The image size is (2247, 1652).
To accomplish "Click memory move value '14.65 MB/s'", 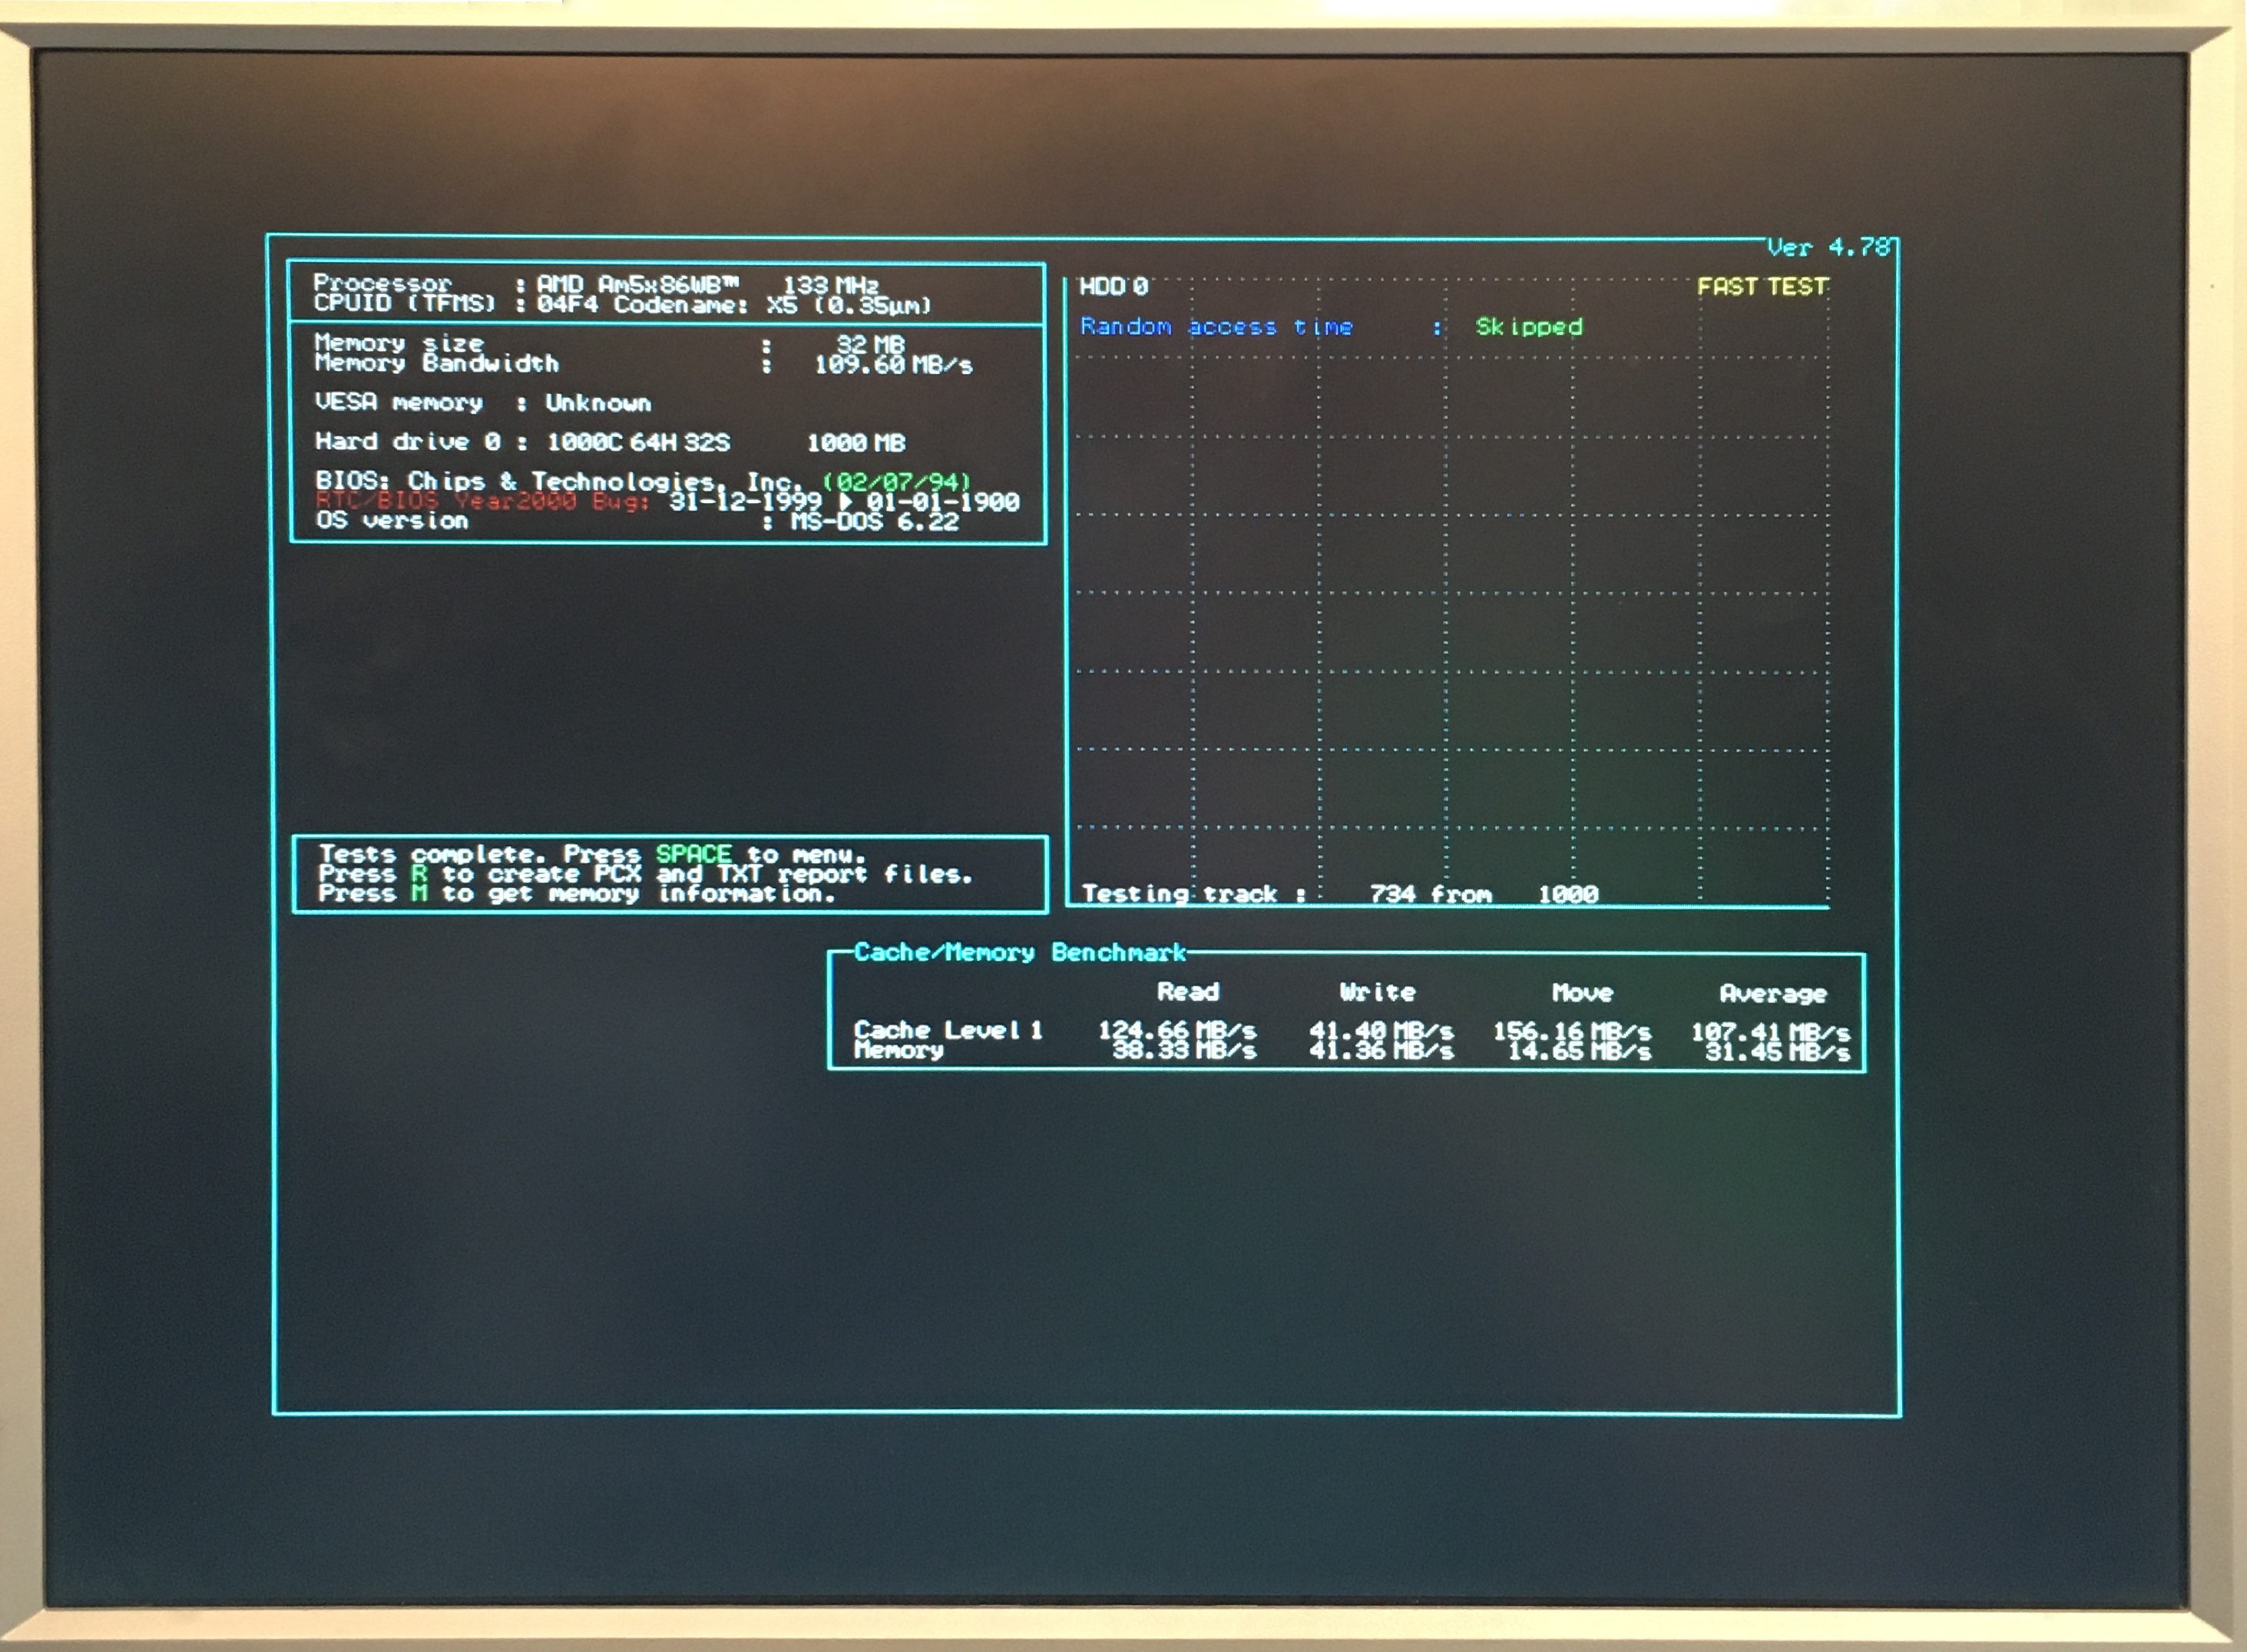I will click(1580, 1051).
